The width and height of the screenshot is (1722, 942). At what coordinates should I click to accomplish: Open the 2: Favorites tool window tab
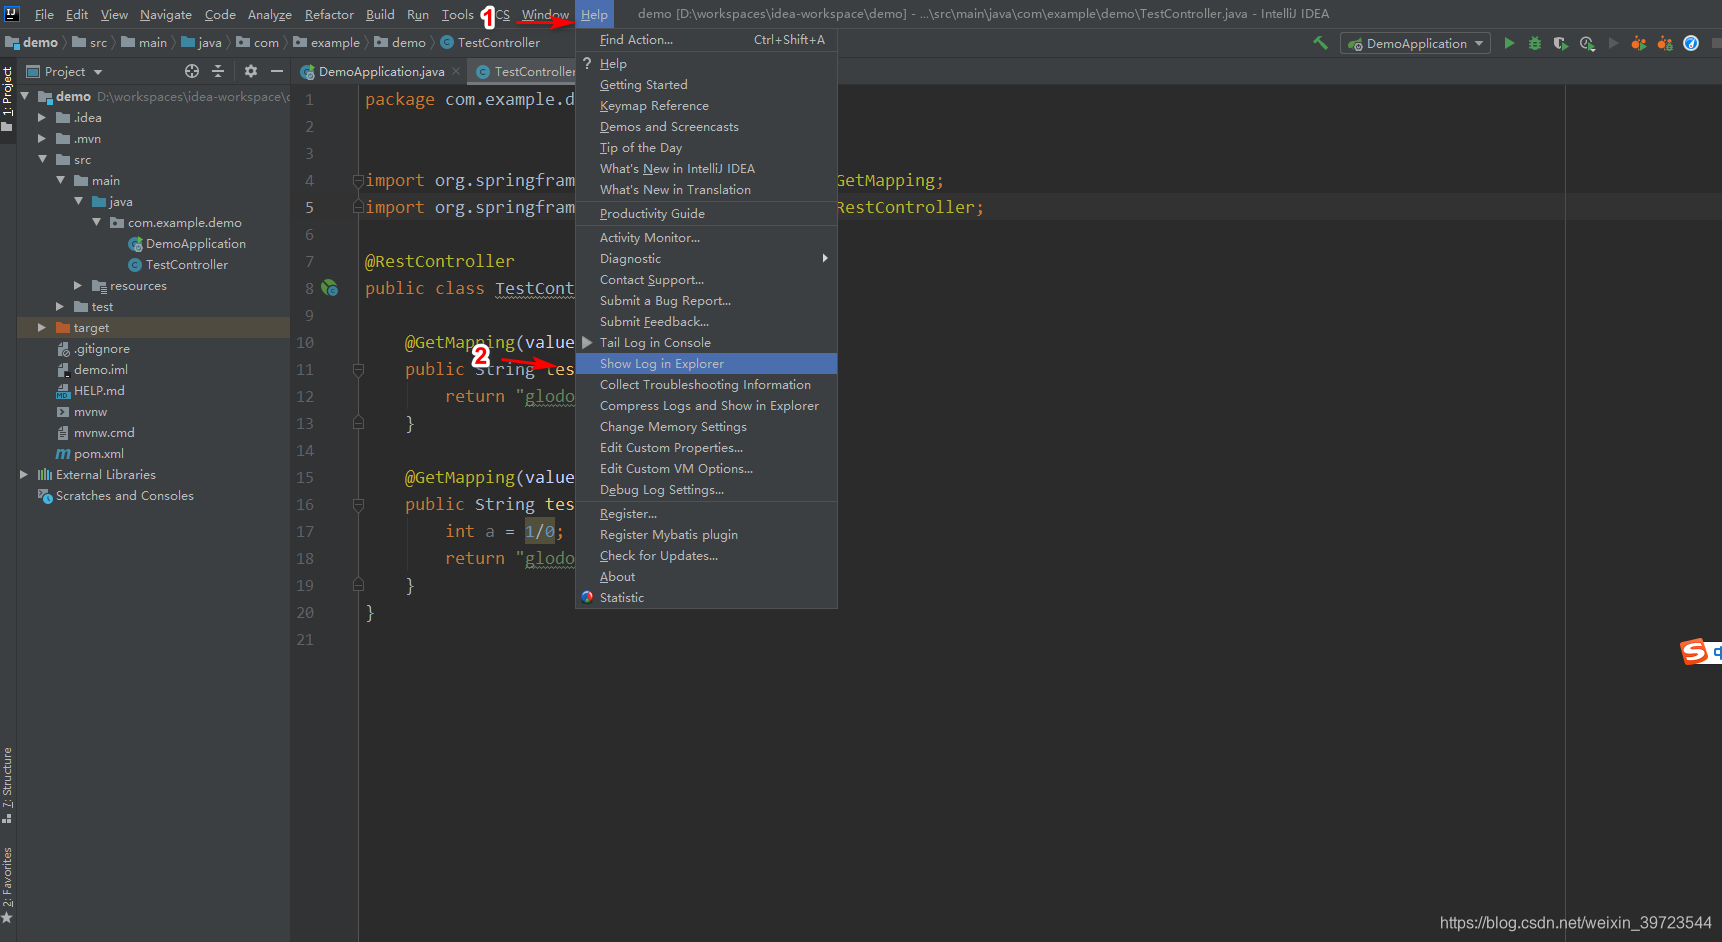coord(8,884)
